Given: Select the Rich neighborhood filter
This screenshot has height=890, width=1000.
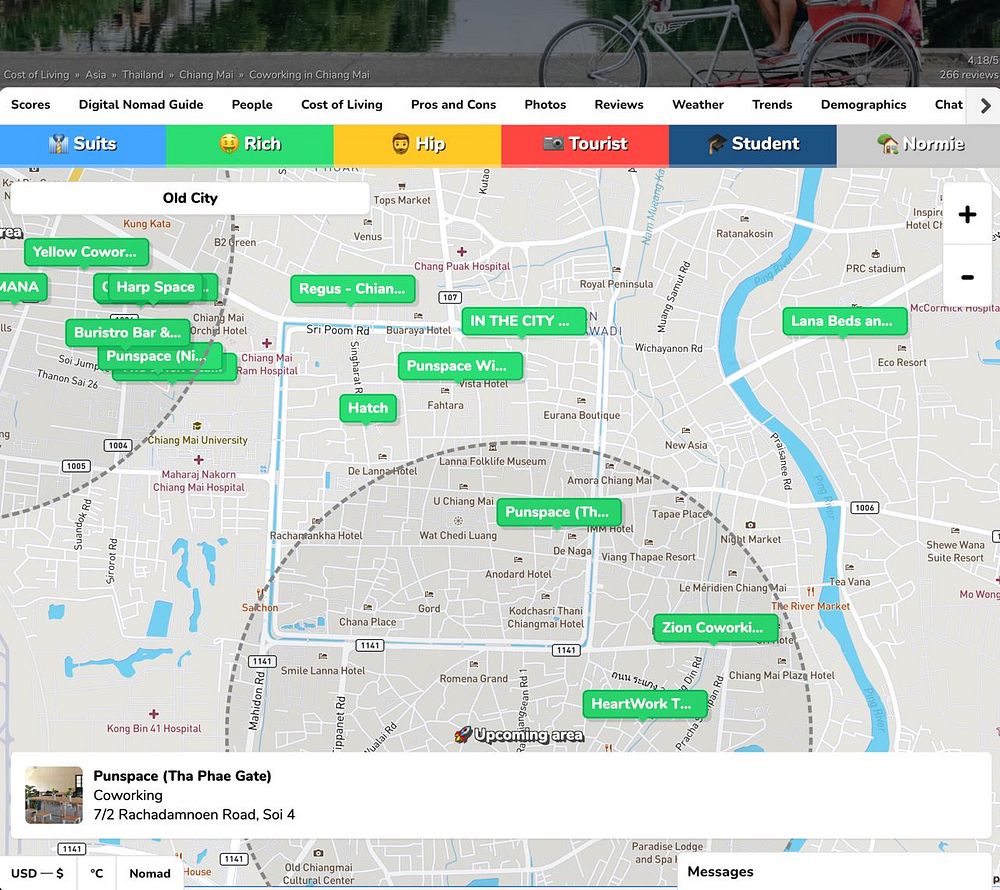Looking at the screenshot, I should click(250, 145).
